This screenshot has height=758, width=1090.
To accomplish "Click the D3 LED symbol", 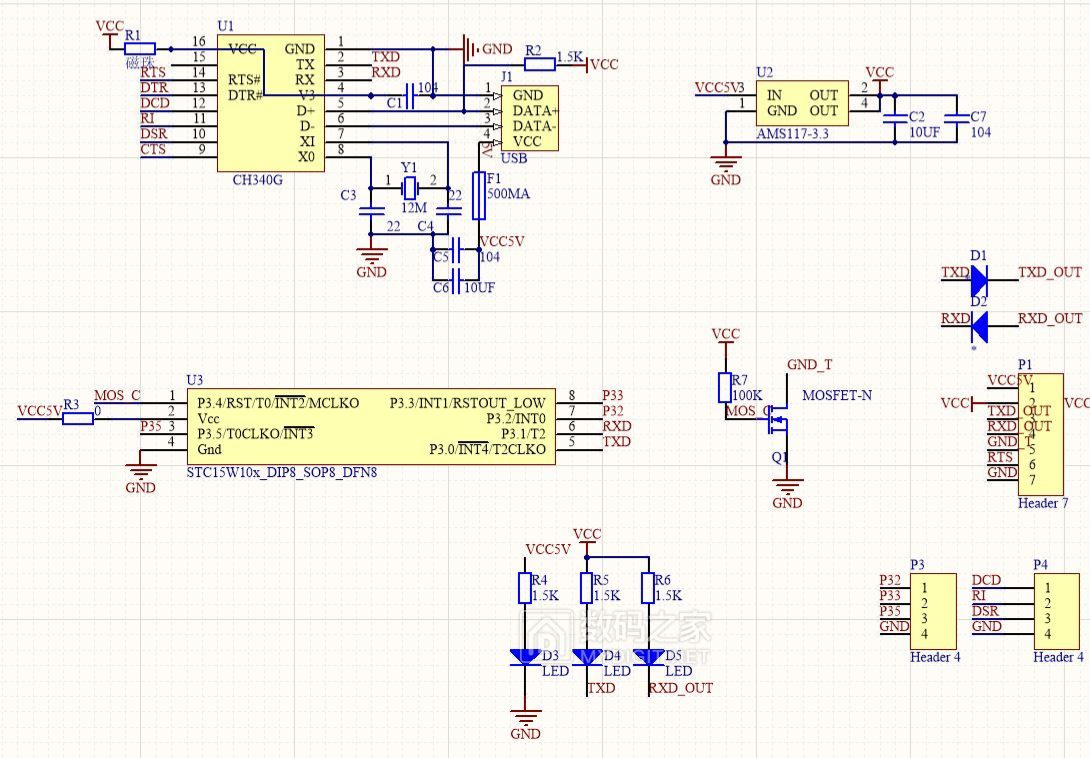I will coord(525,657).
